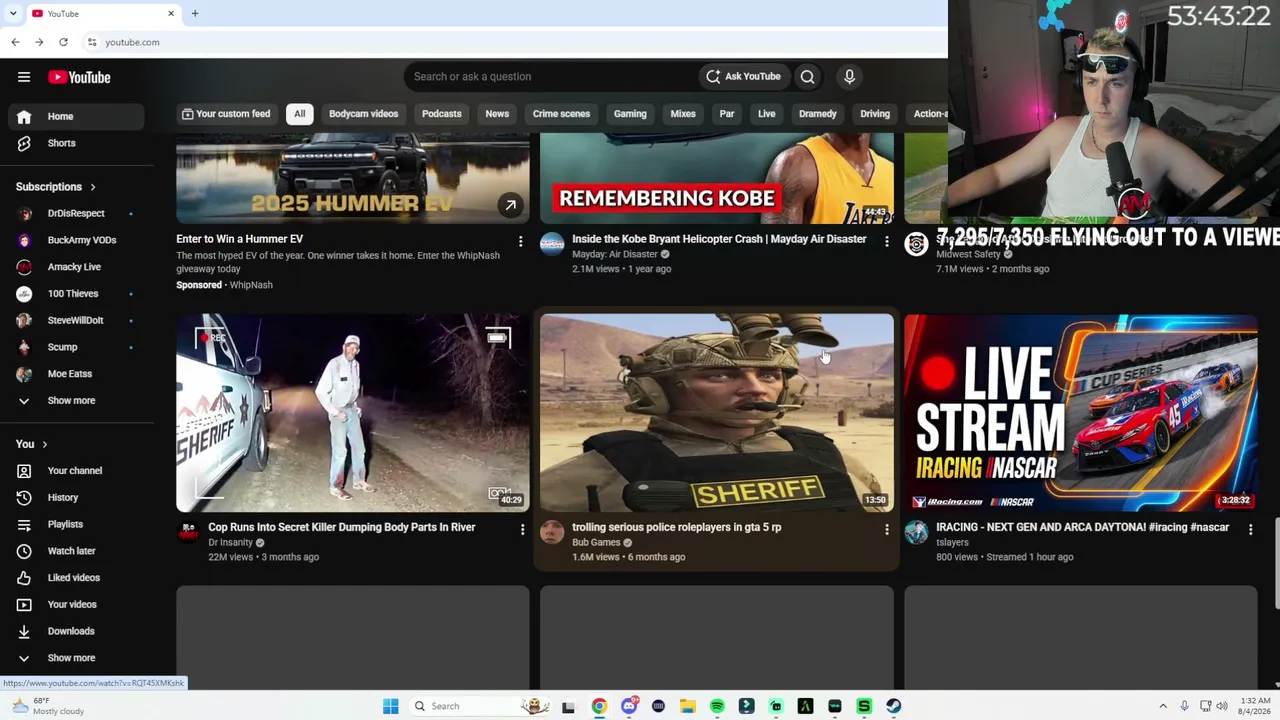
Task: Open the Ask YouTube assistant
Action: 743,77
